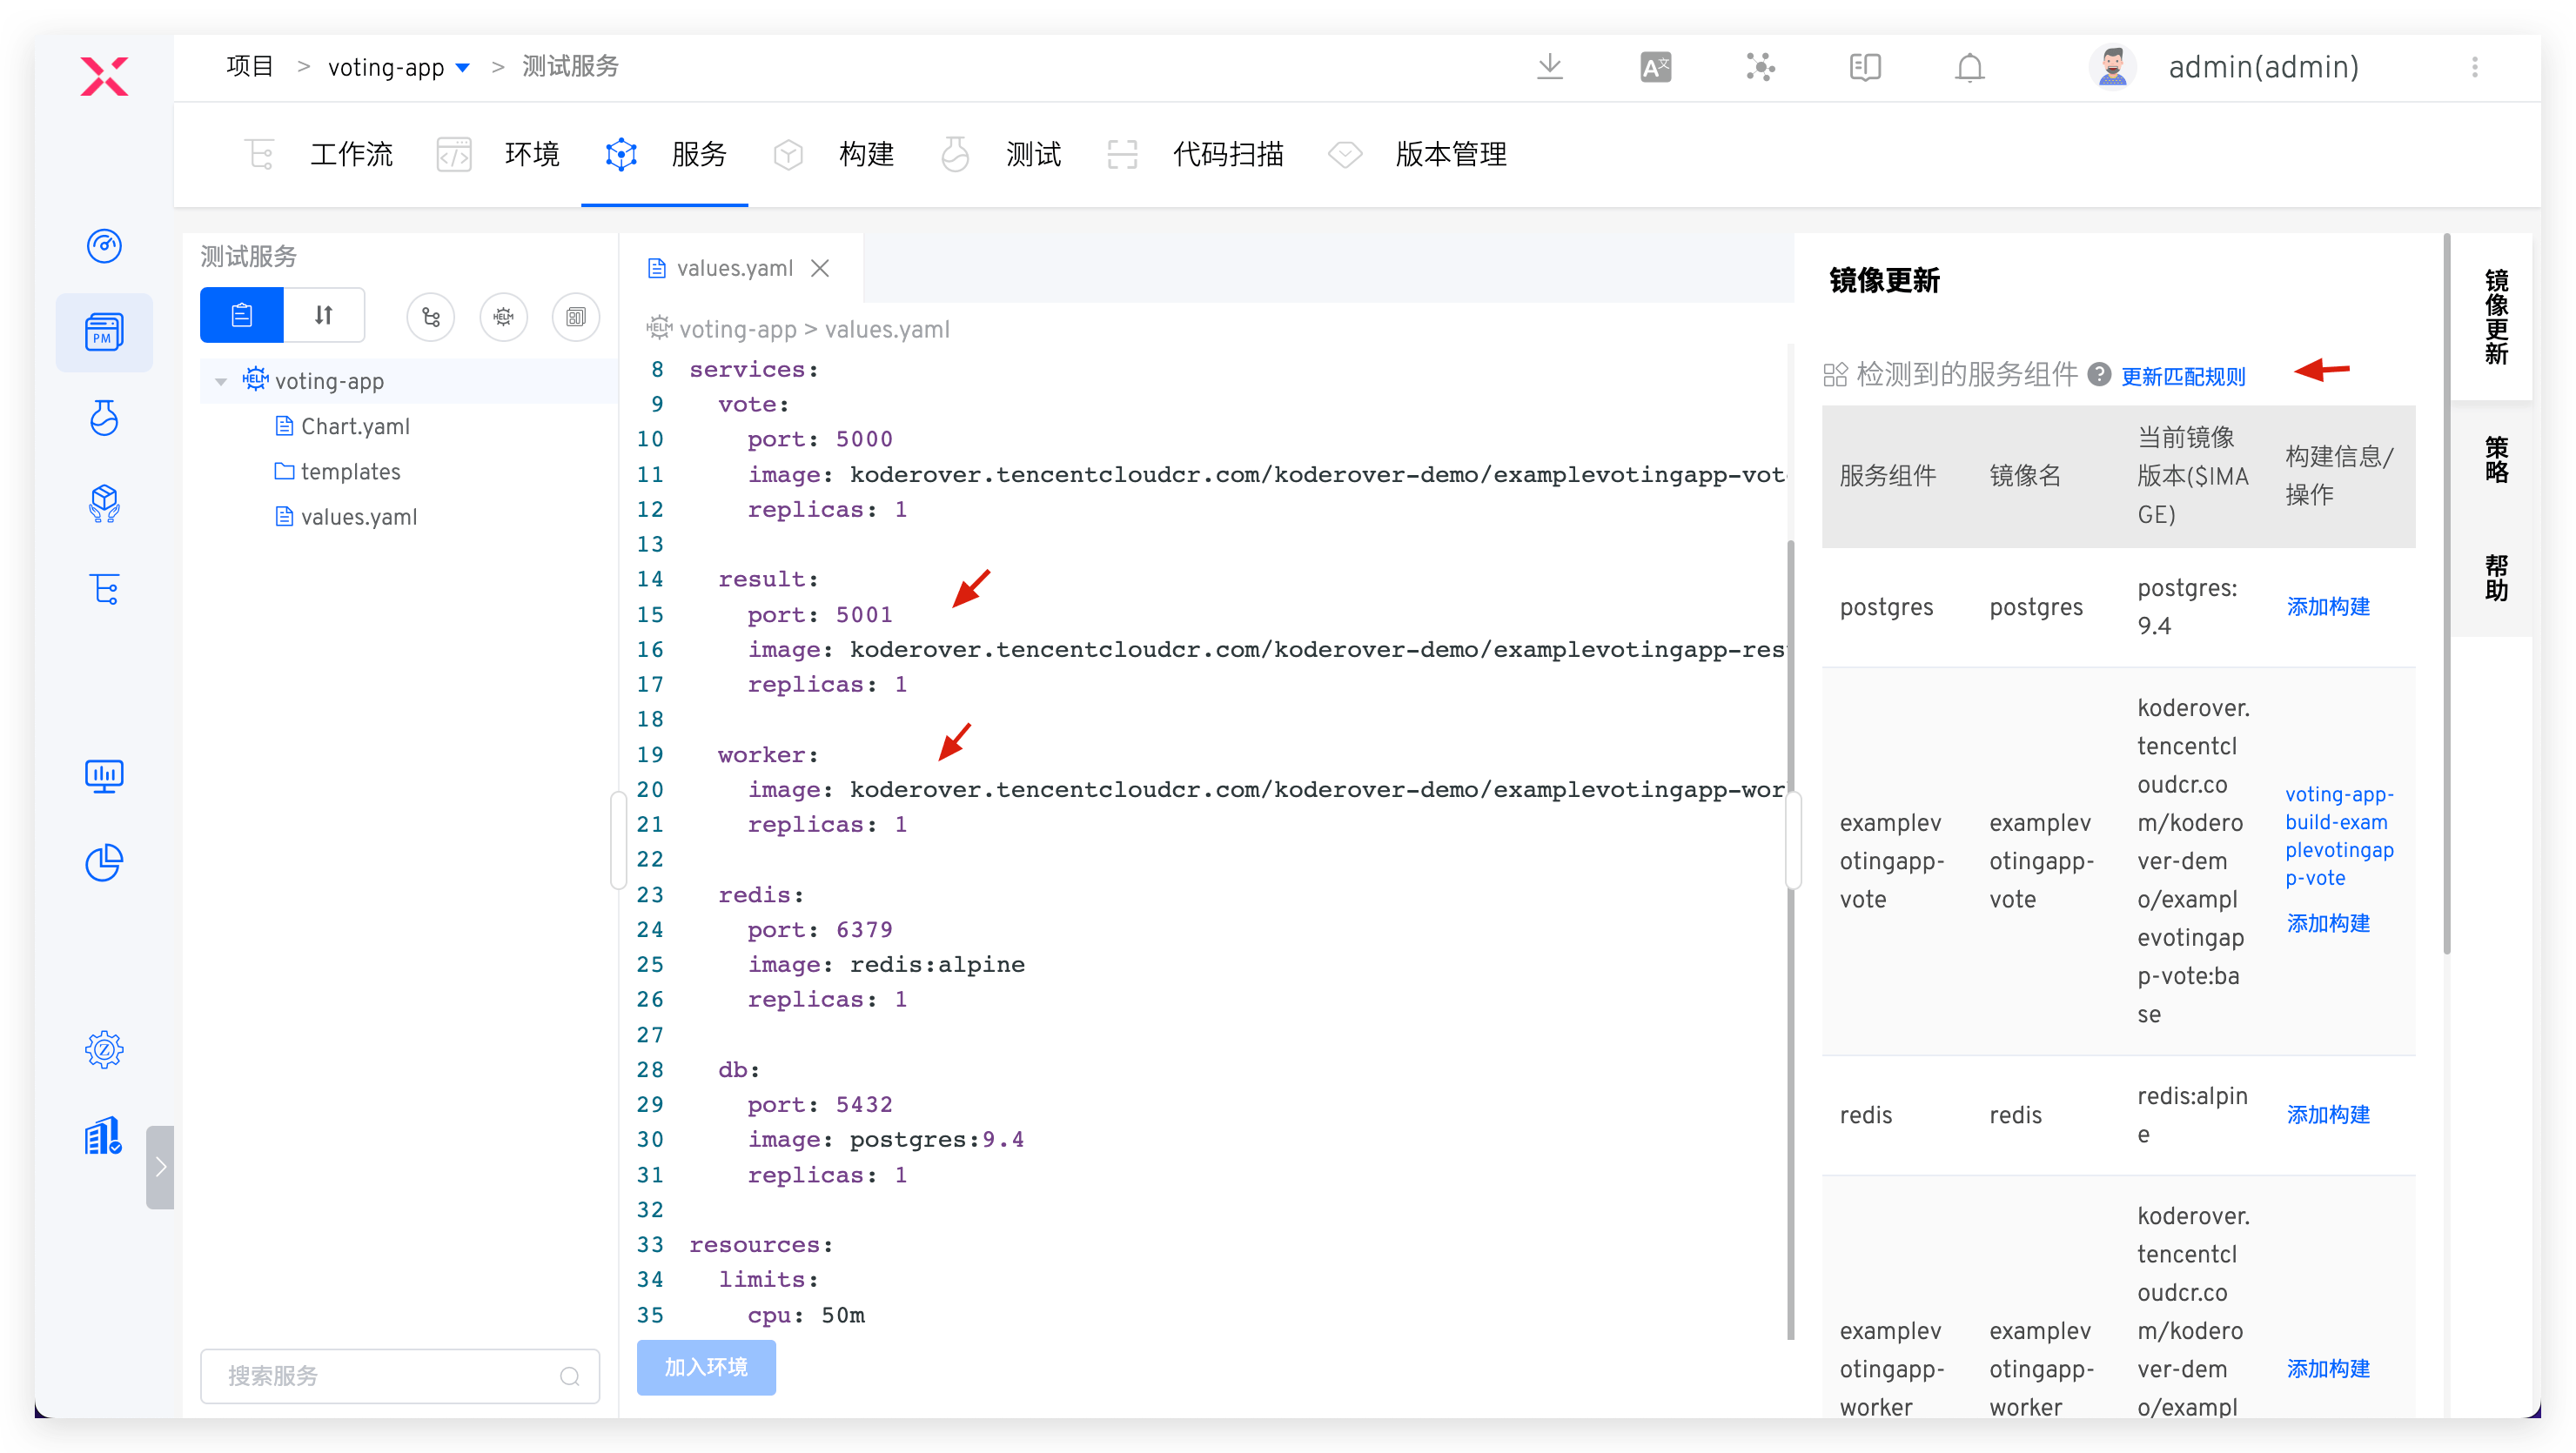This screenshot has height=1453, width=2576.
Task: Close the values.yaml editor tab
Action: (820, 268)
